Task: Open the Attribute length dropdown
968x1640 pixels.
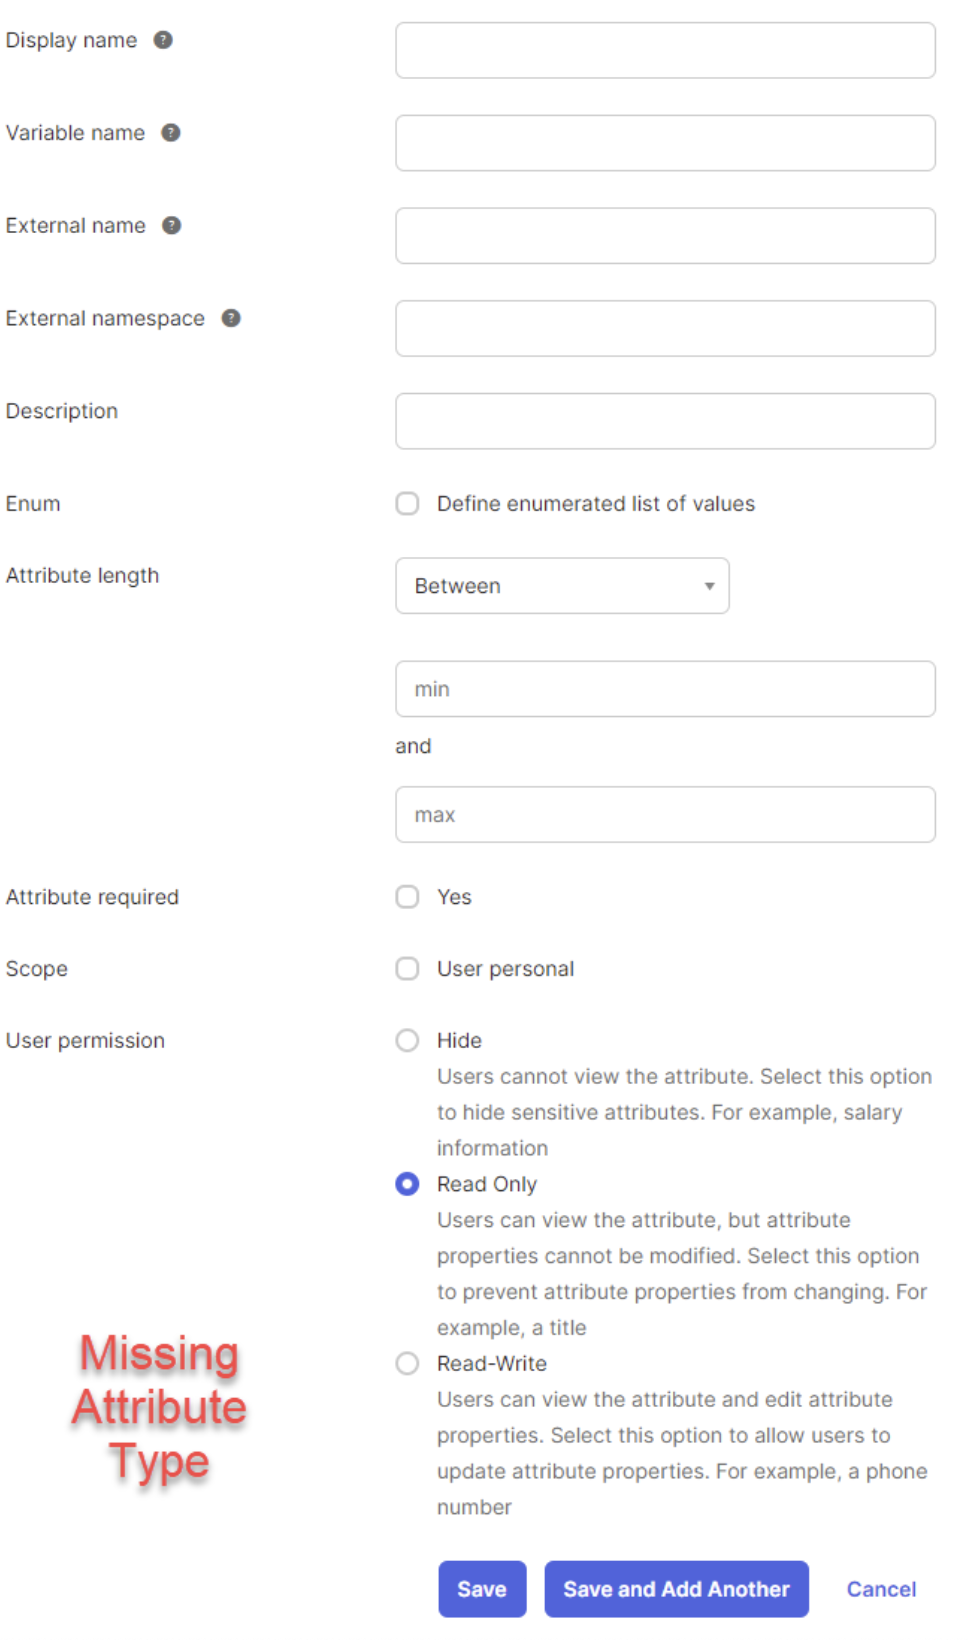Action: pos(562,586)
